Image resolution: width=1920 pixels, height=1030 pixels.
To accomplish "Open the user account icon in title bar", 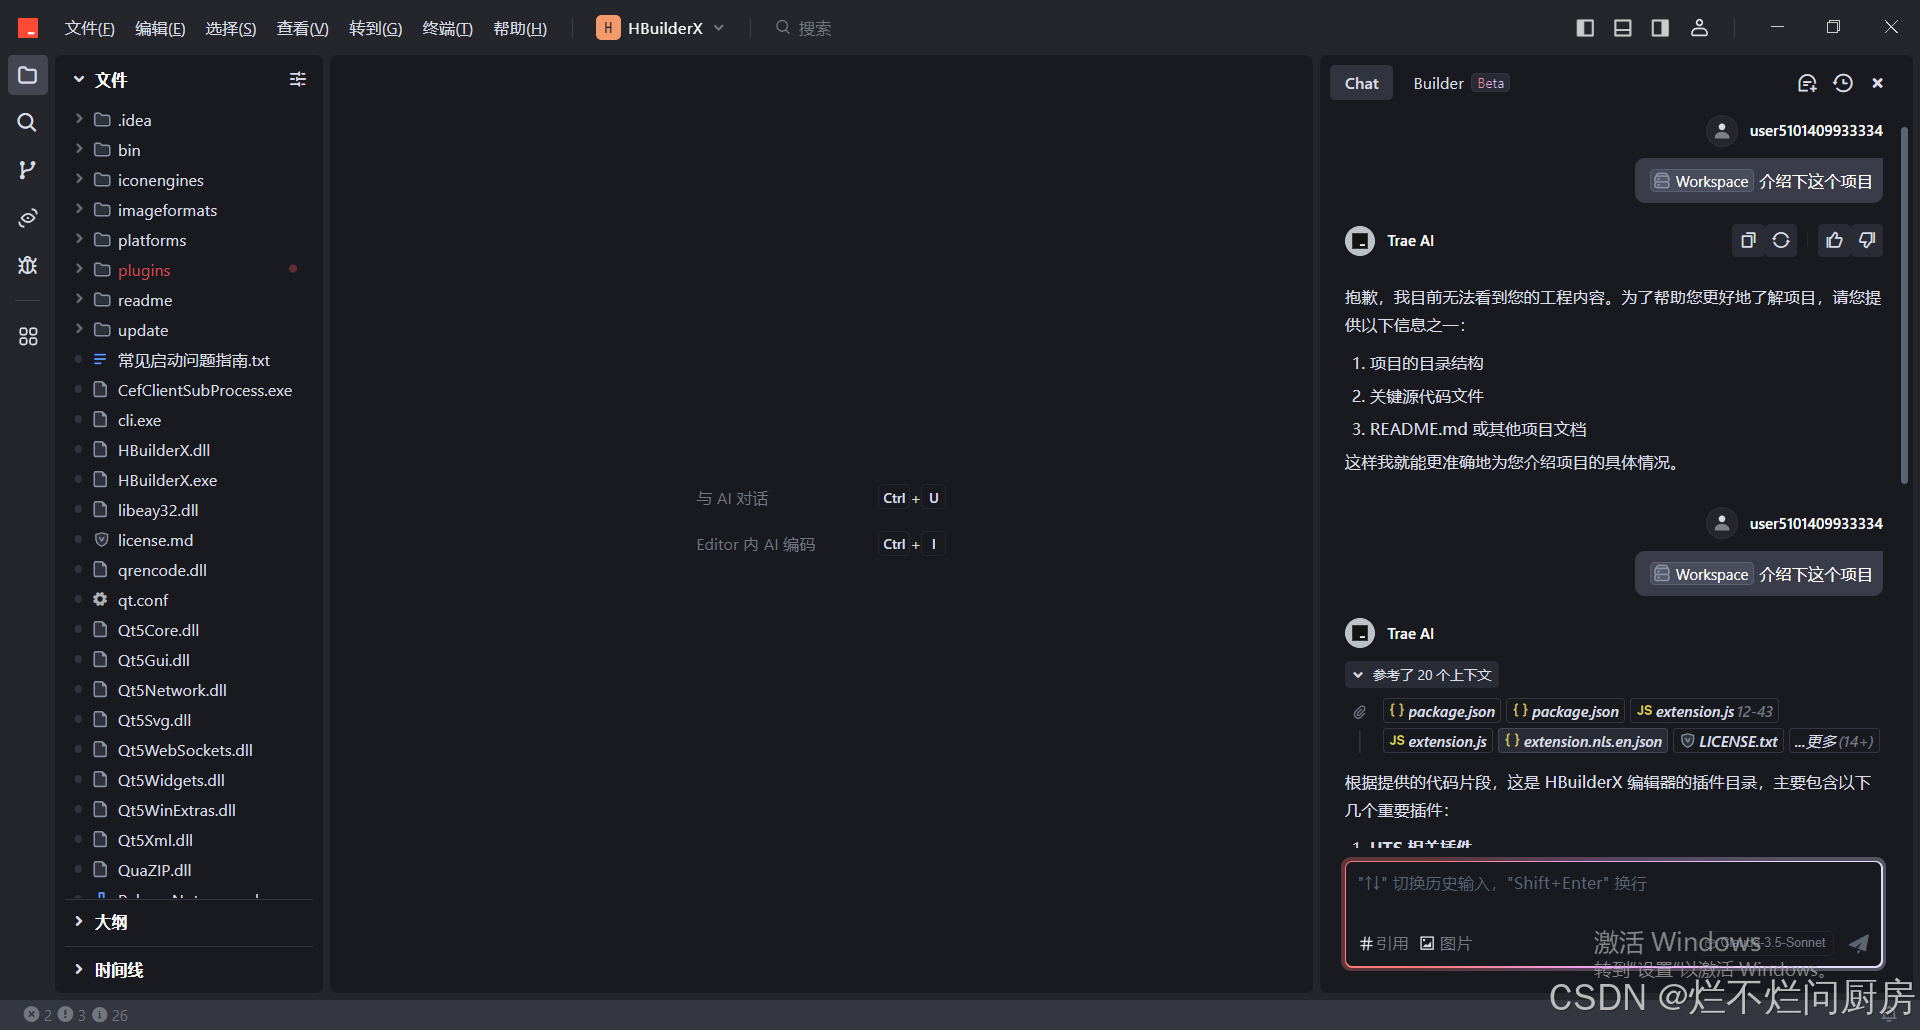I will tap(1699, 28).
